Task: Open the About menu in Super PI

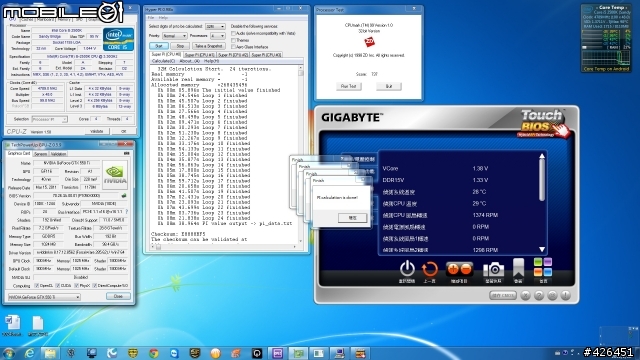Action: coord(189,61)
